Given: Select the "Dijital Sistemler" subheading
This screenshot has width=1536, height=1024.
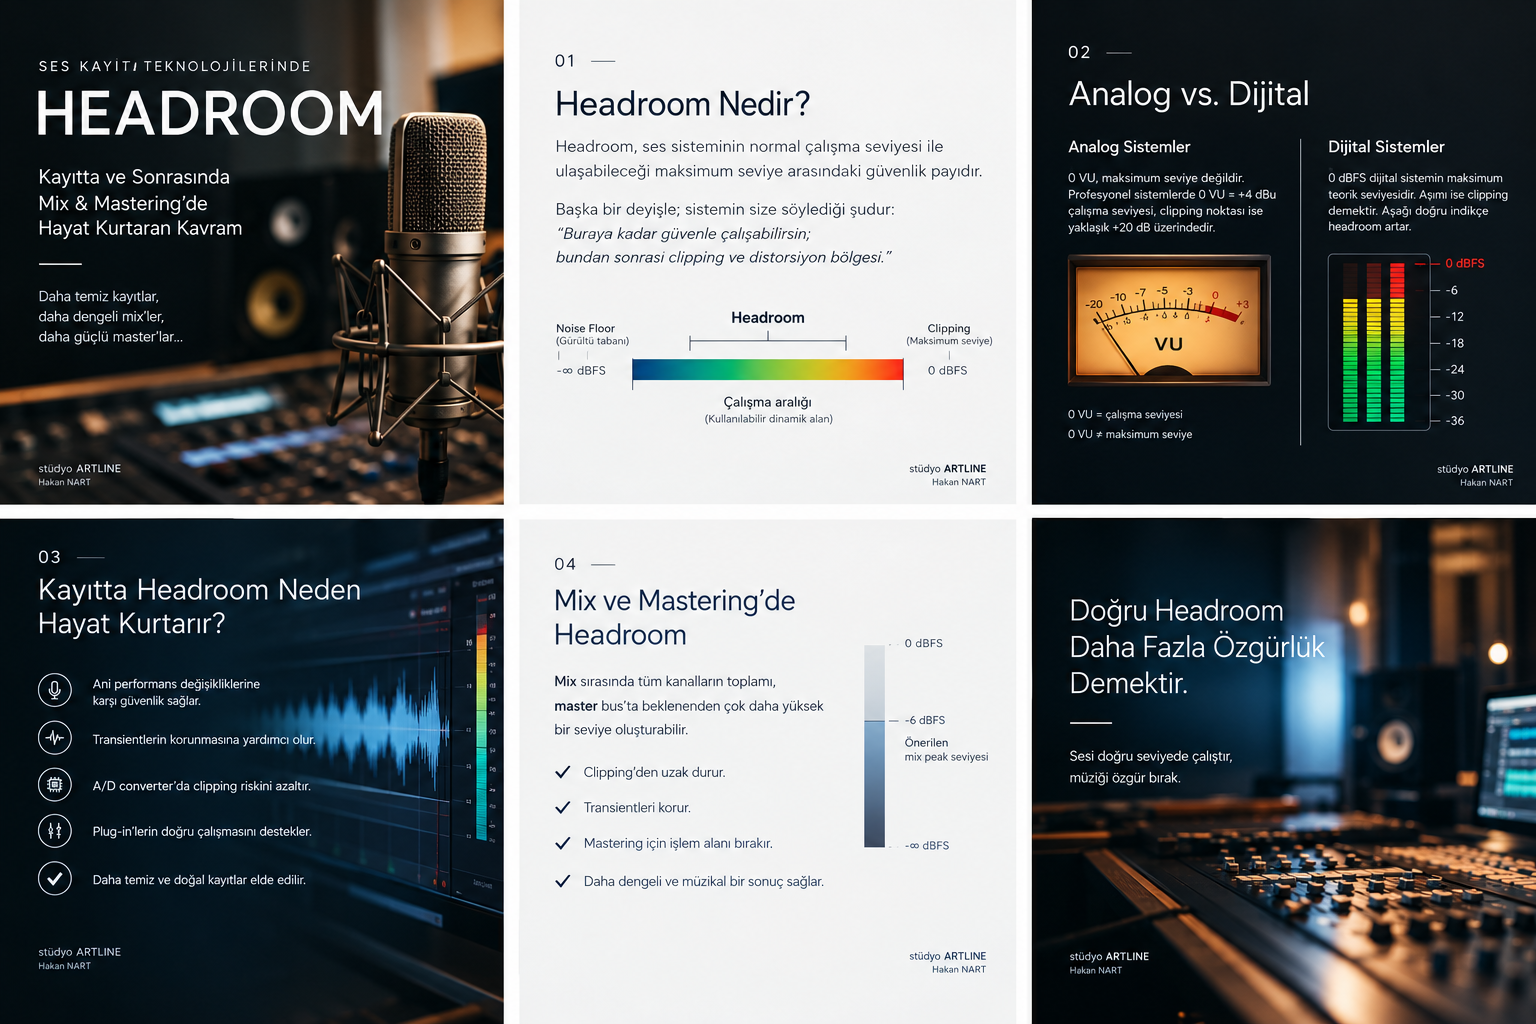Looking at the screenshot, I should [x=1386, y=147].
